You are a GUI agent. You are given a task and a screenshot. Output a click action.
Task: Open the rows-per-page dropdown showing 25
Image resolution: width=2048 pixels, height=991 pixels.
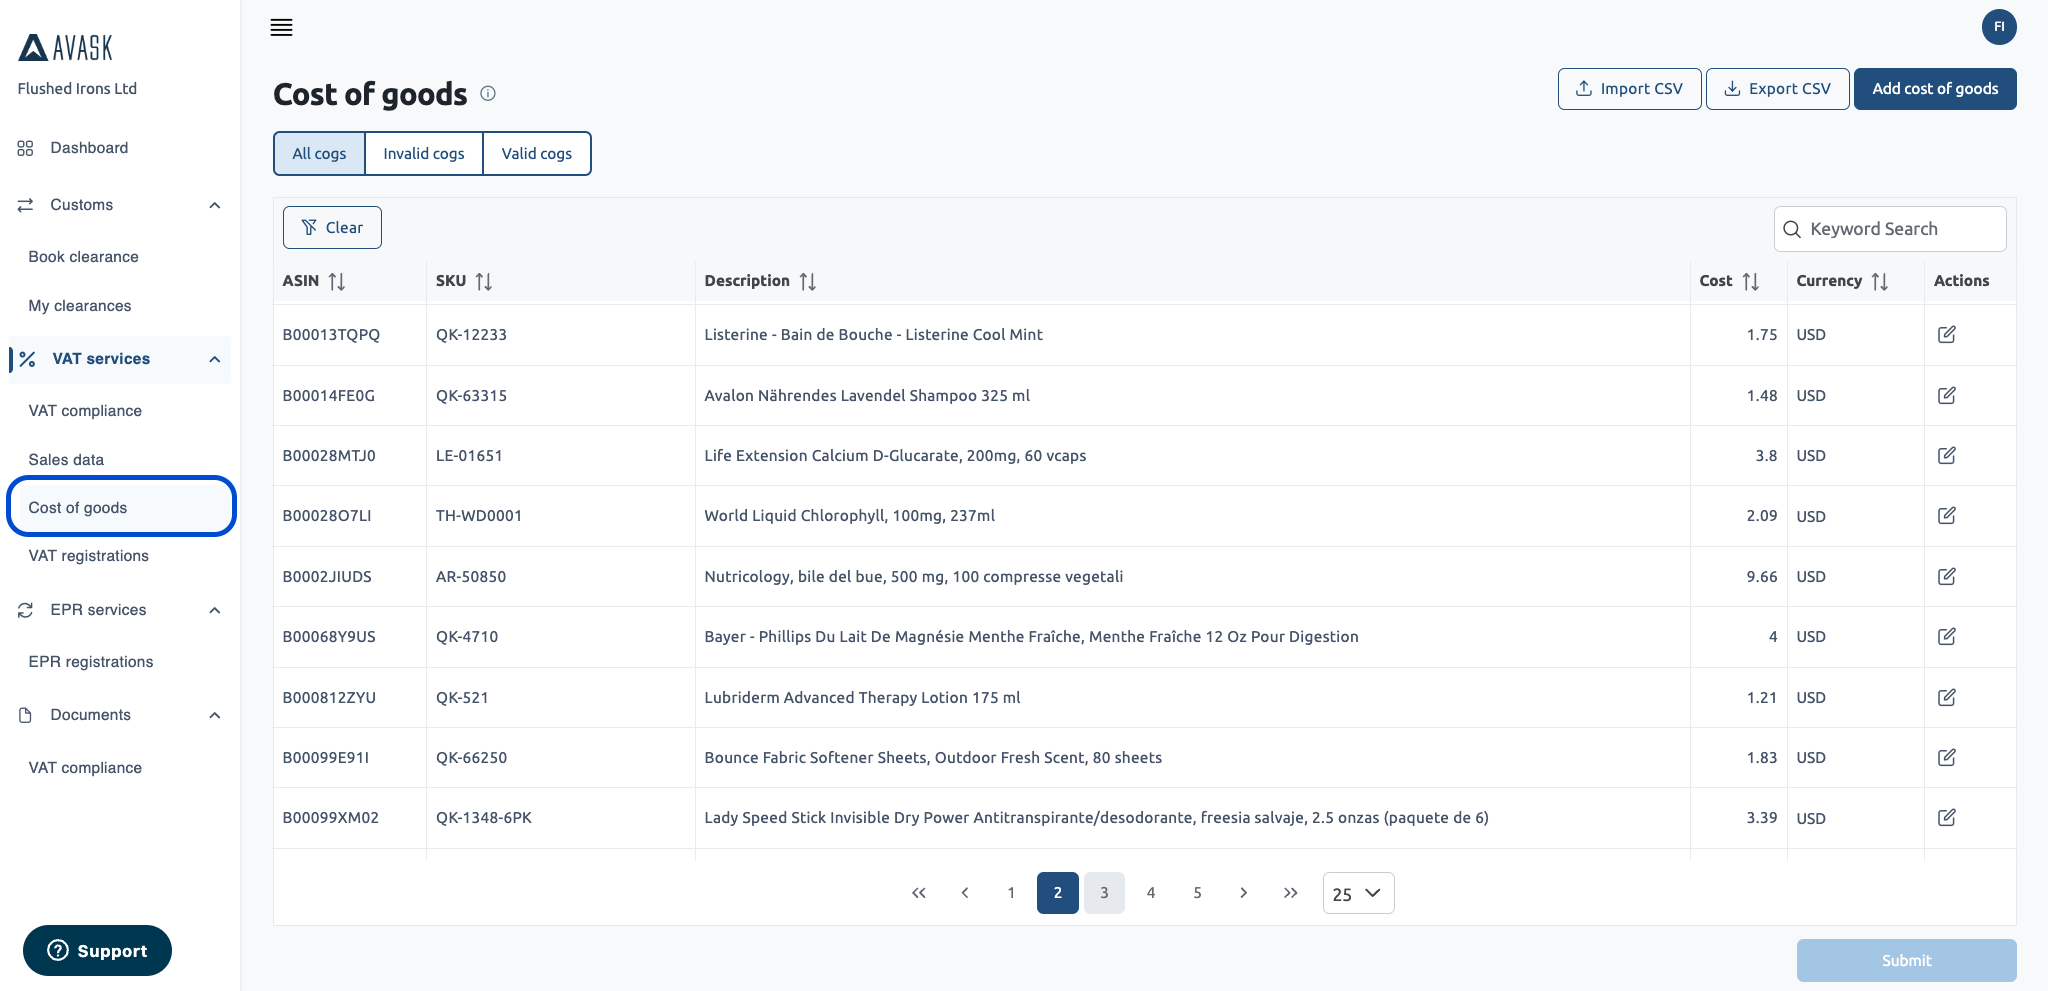(1358, 893)
